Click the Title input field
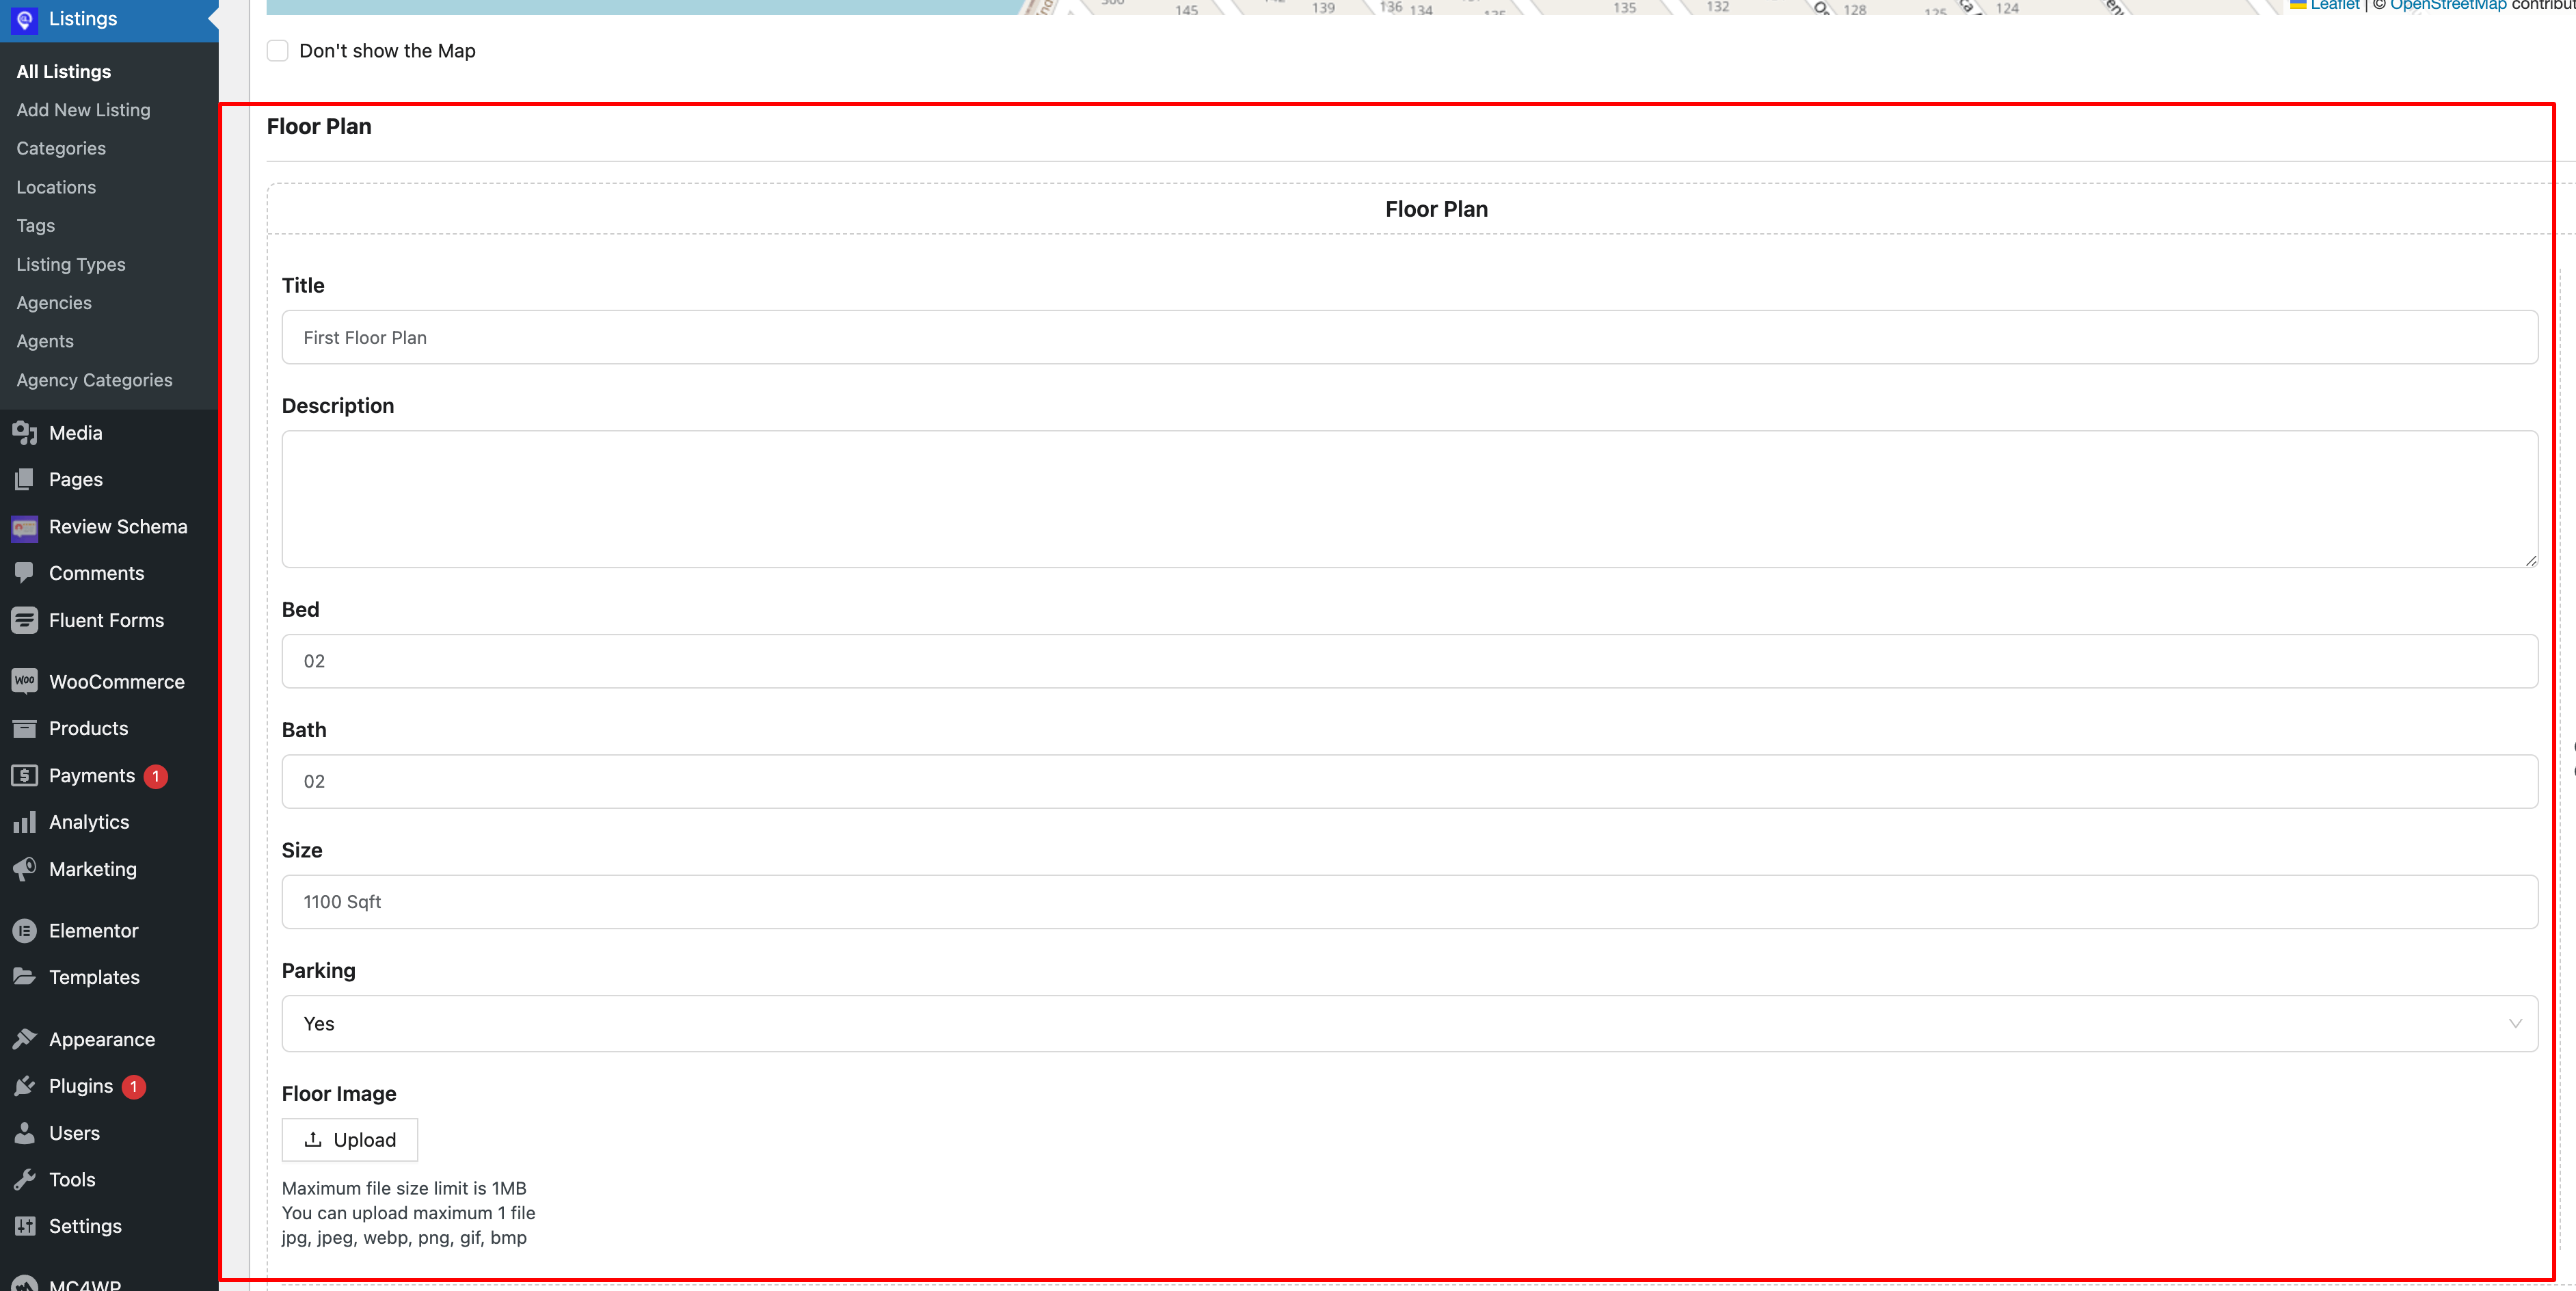This screenshot has height=1291, width=2576. pos(1410,338)
